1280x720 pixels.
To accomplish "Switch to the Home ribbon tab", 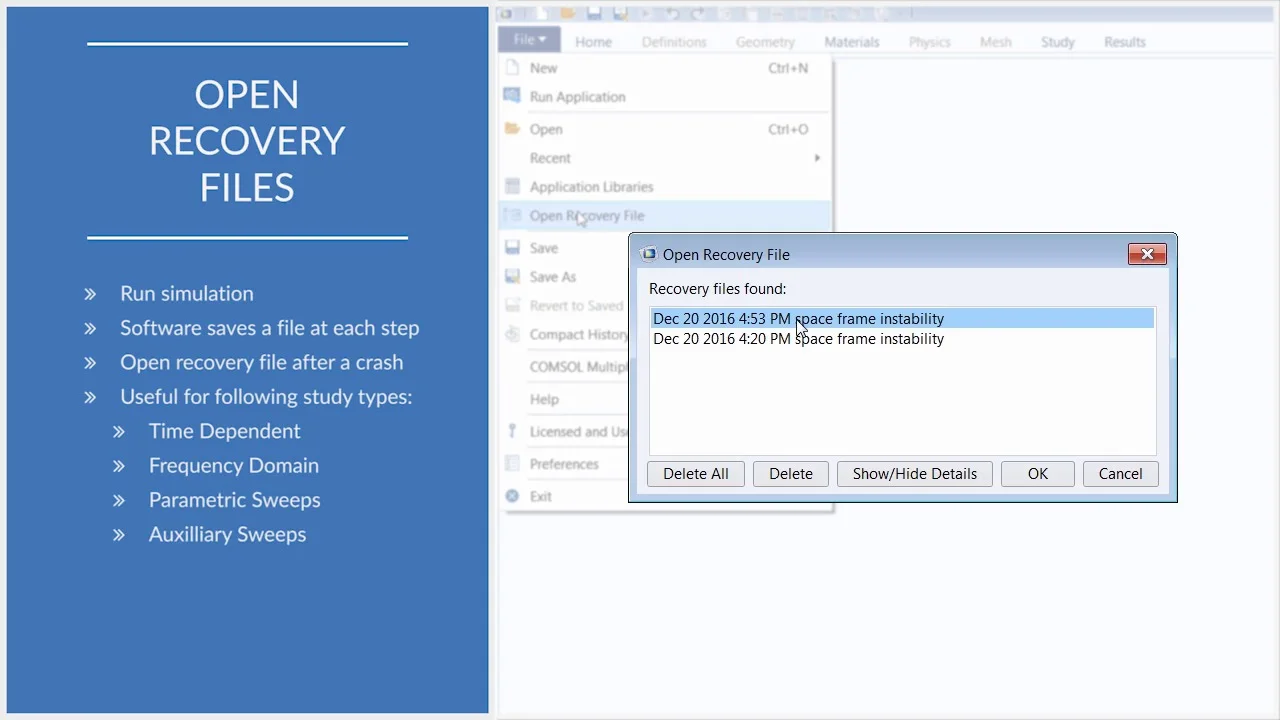I will (x=593, y=42).
